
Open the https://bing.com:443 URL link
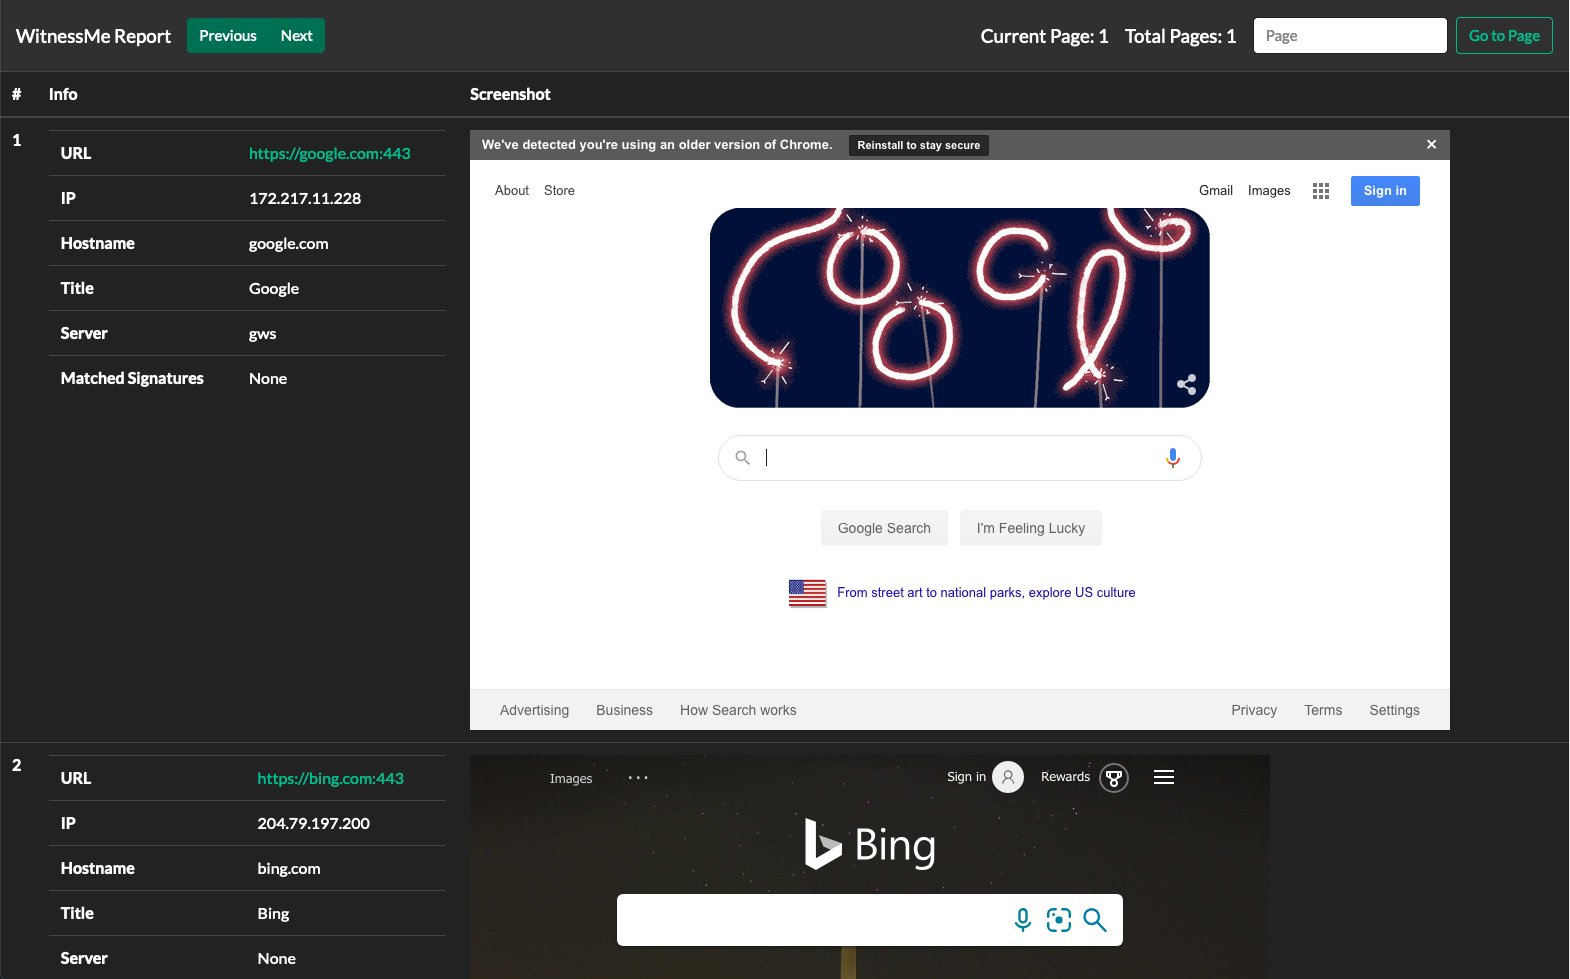[x=330, y=778]
